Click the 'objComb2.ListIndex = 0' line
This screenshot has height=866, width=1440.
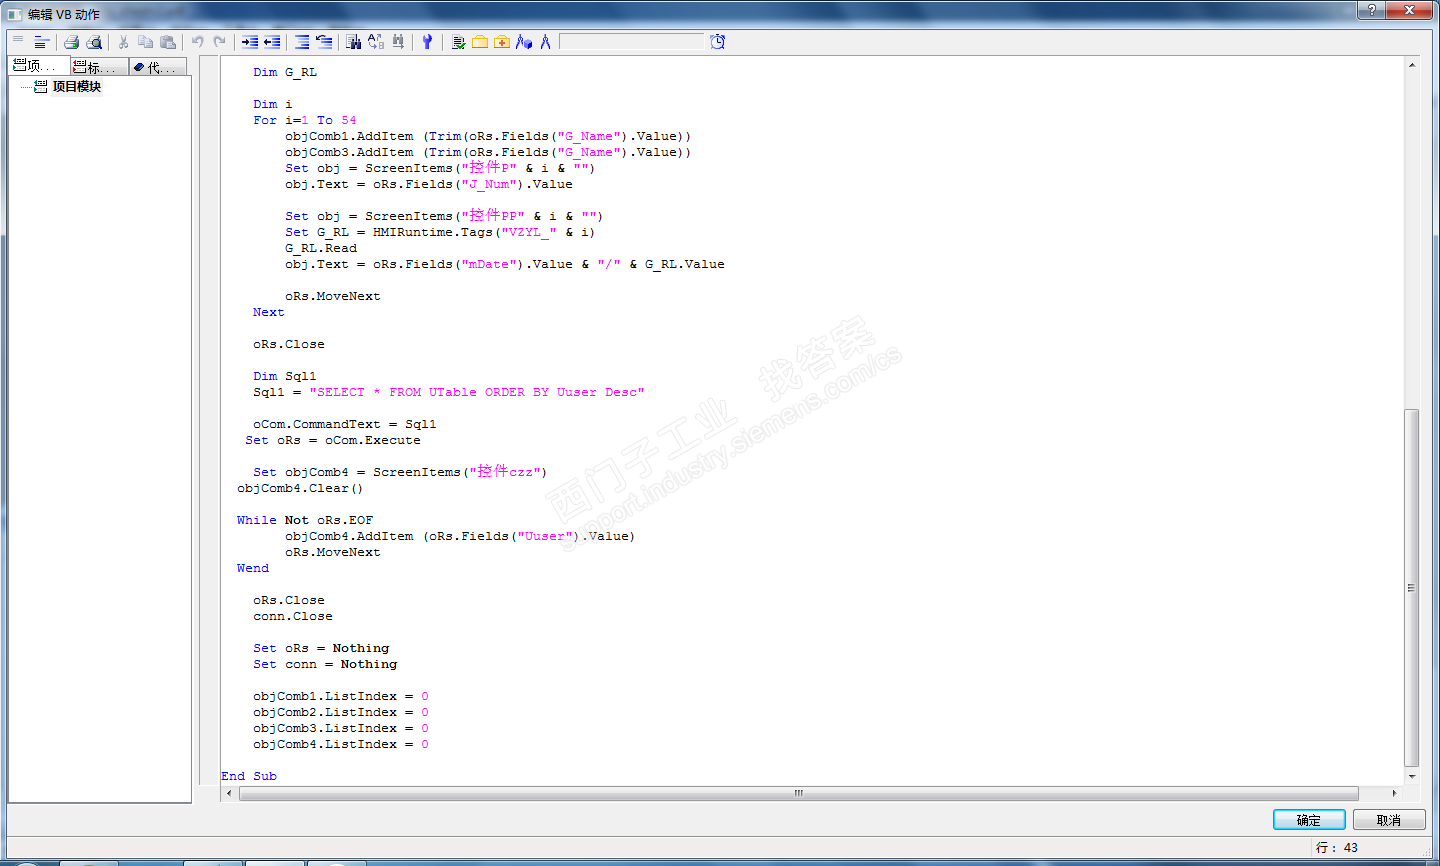[x=341, y=712]
